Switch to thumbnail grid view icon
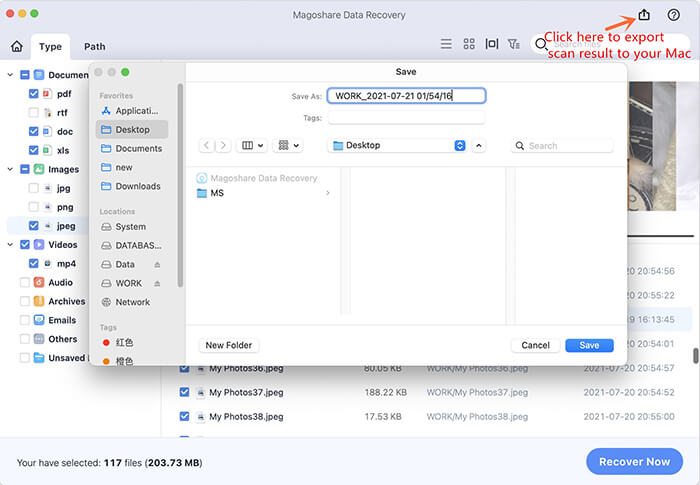 tap(469, 44)
